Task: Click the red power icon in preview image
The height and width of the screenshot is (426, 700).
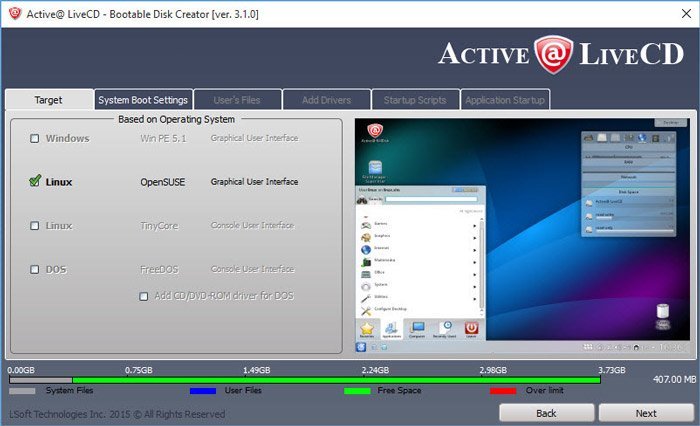Action: 471,329
